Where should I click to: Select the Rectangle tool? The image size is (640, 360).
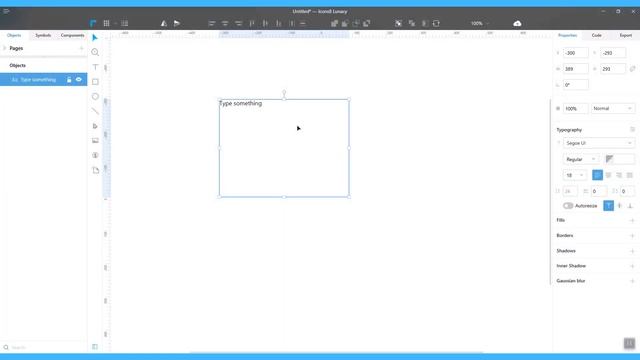[x=95, y=82]
